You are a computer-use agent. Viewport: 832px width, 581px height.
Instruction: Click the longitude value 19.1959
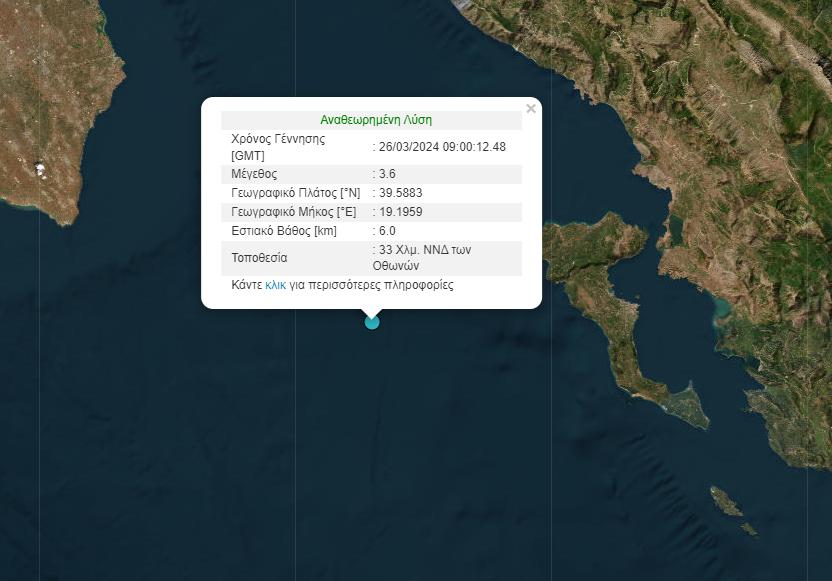[x=398, y=212]
